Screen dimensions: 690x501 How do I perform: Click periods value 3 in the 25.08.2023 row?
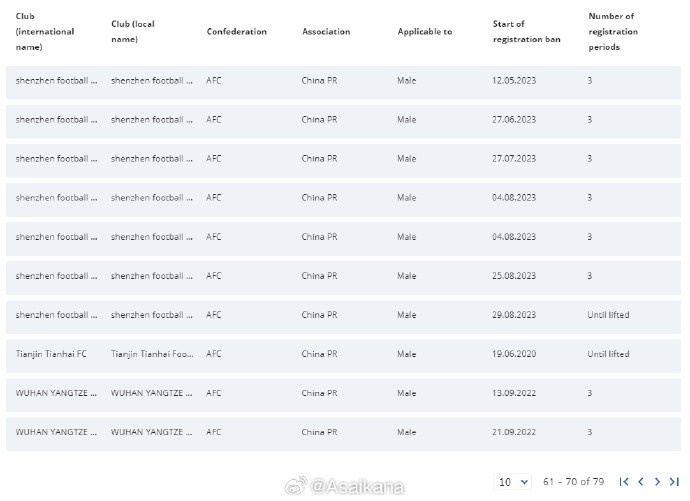590,276
